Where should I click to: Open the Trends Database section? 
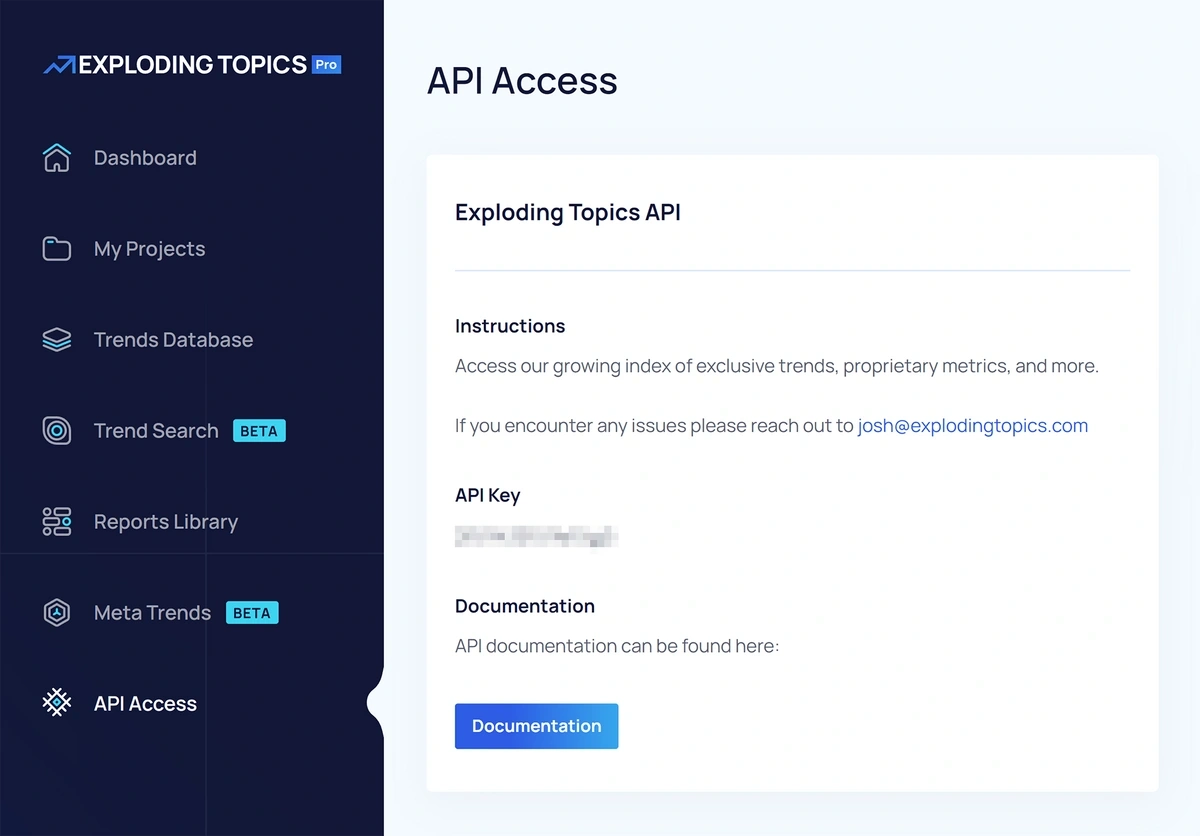pos(173,340)
